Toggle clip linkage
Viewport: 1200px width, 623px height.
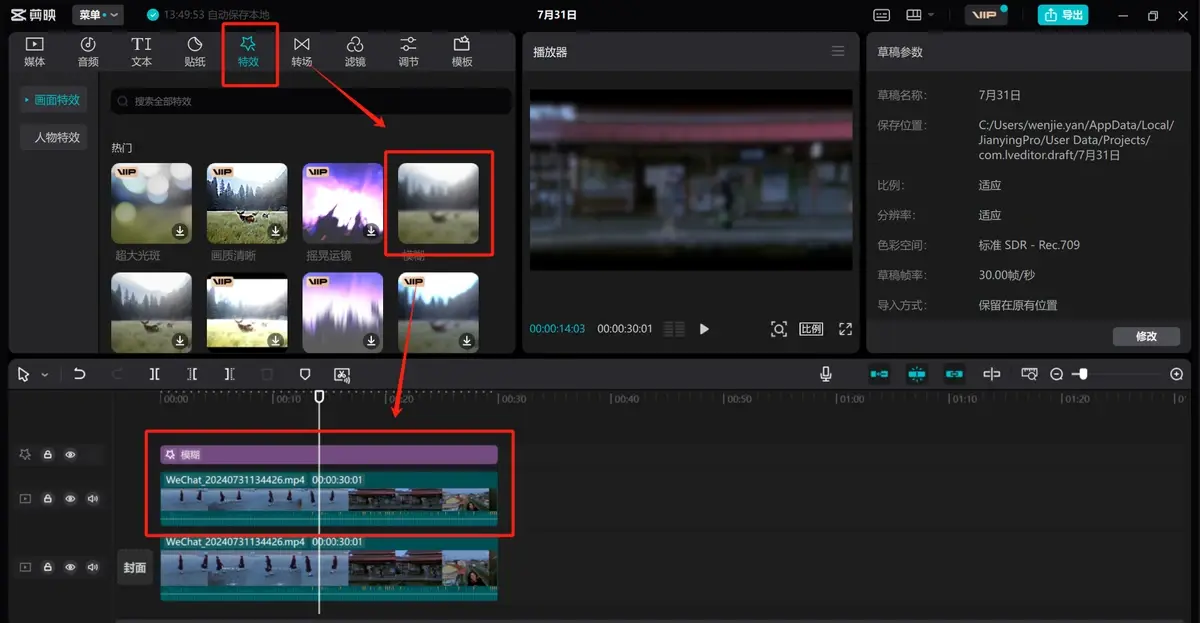click(954, 373)
